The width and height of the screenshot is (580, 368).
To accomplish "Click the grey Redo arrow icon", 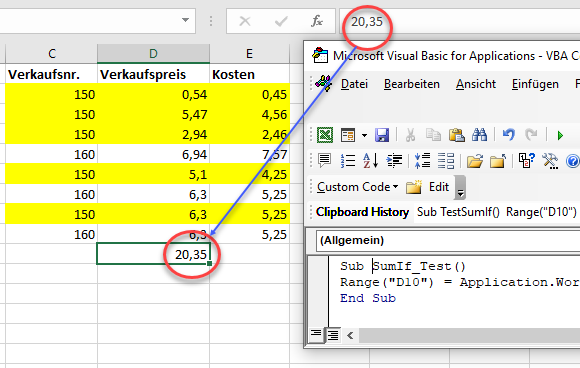I will click(x=531, y=135).
